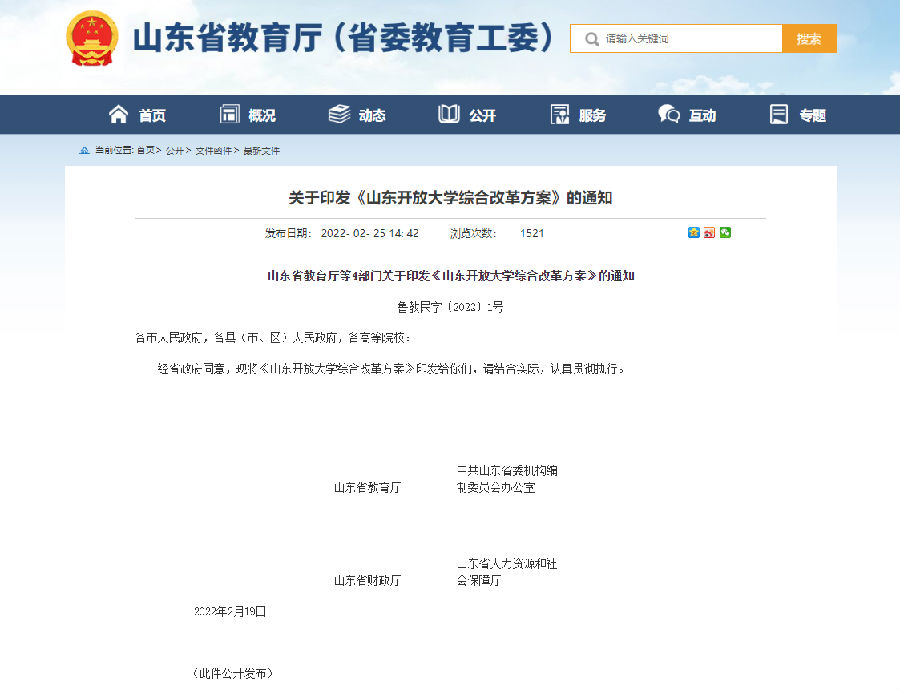Open the 互动 navigation menu
900x689 pixels.
click(688, 115)
